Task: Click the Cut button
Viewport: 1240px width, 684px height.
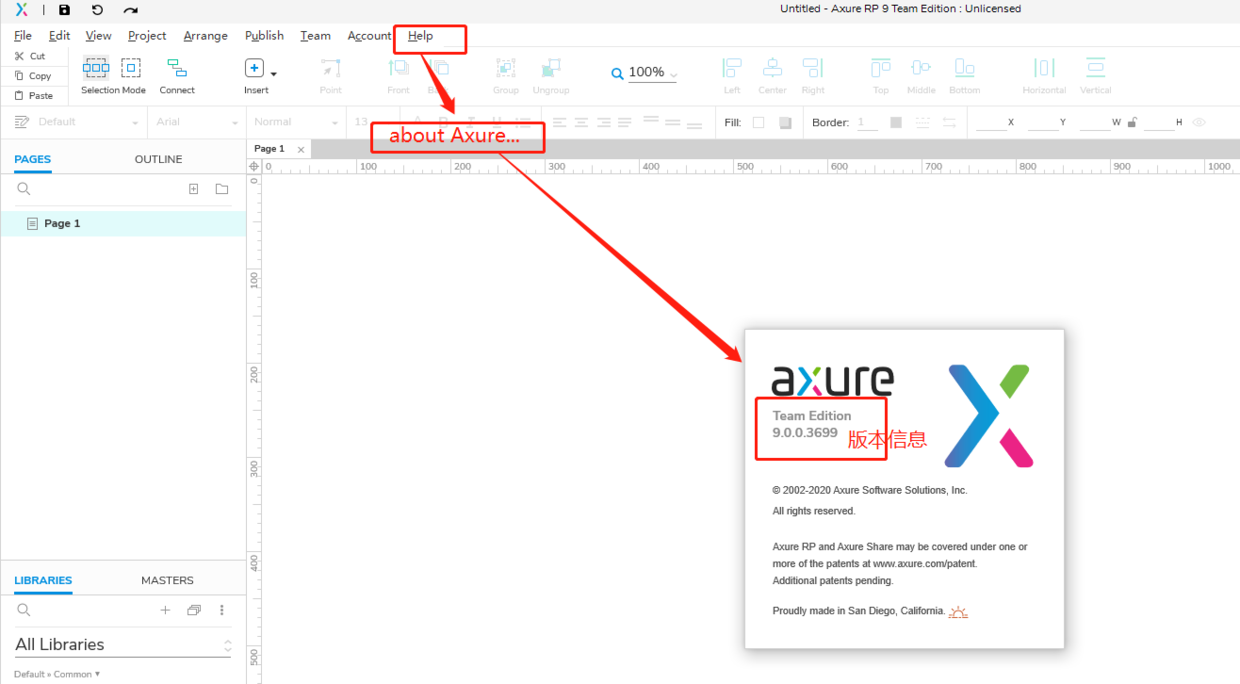Action: [30, 56]
